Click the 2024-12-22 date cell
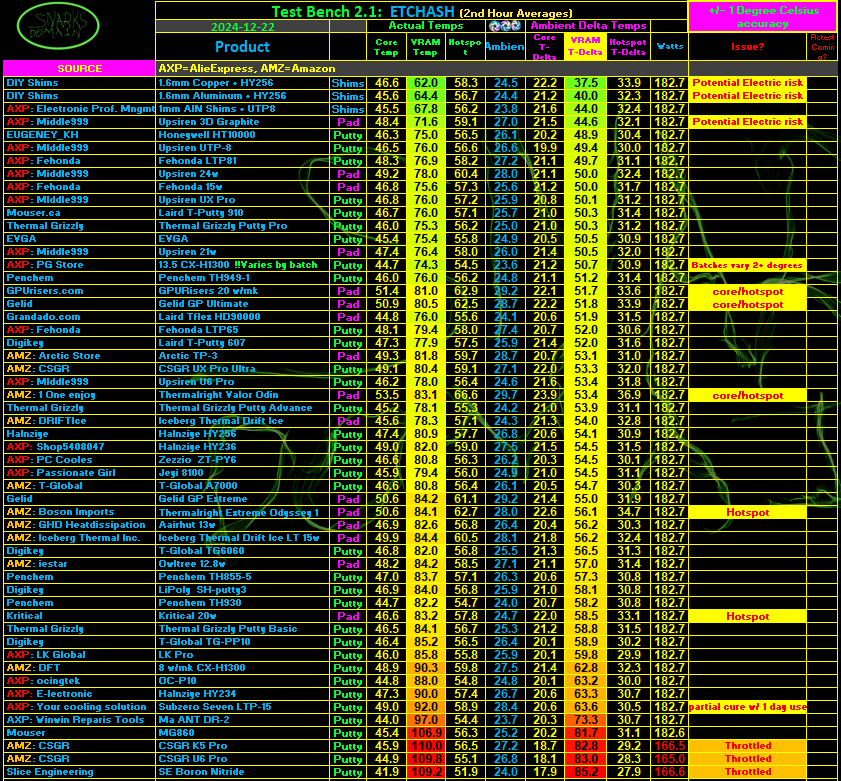Screen dimensions: 841x781 click(242, 26)
